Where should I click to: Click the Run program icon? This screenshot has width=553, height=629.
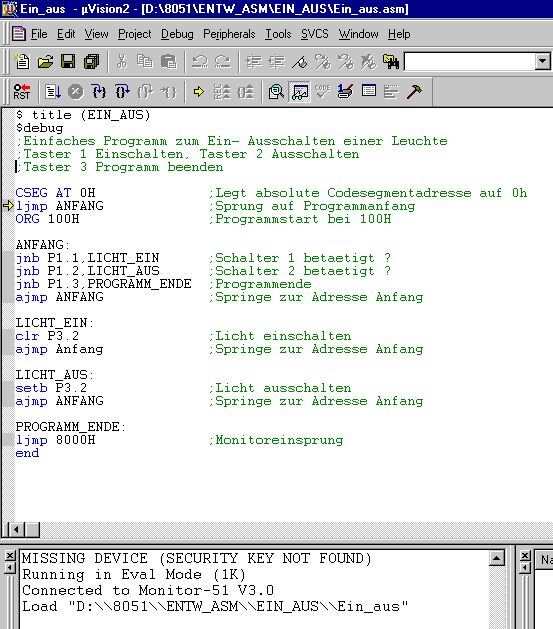(x=53, y=92)
